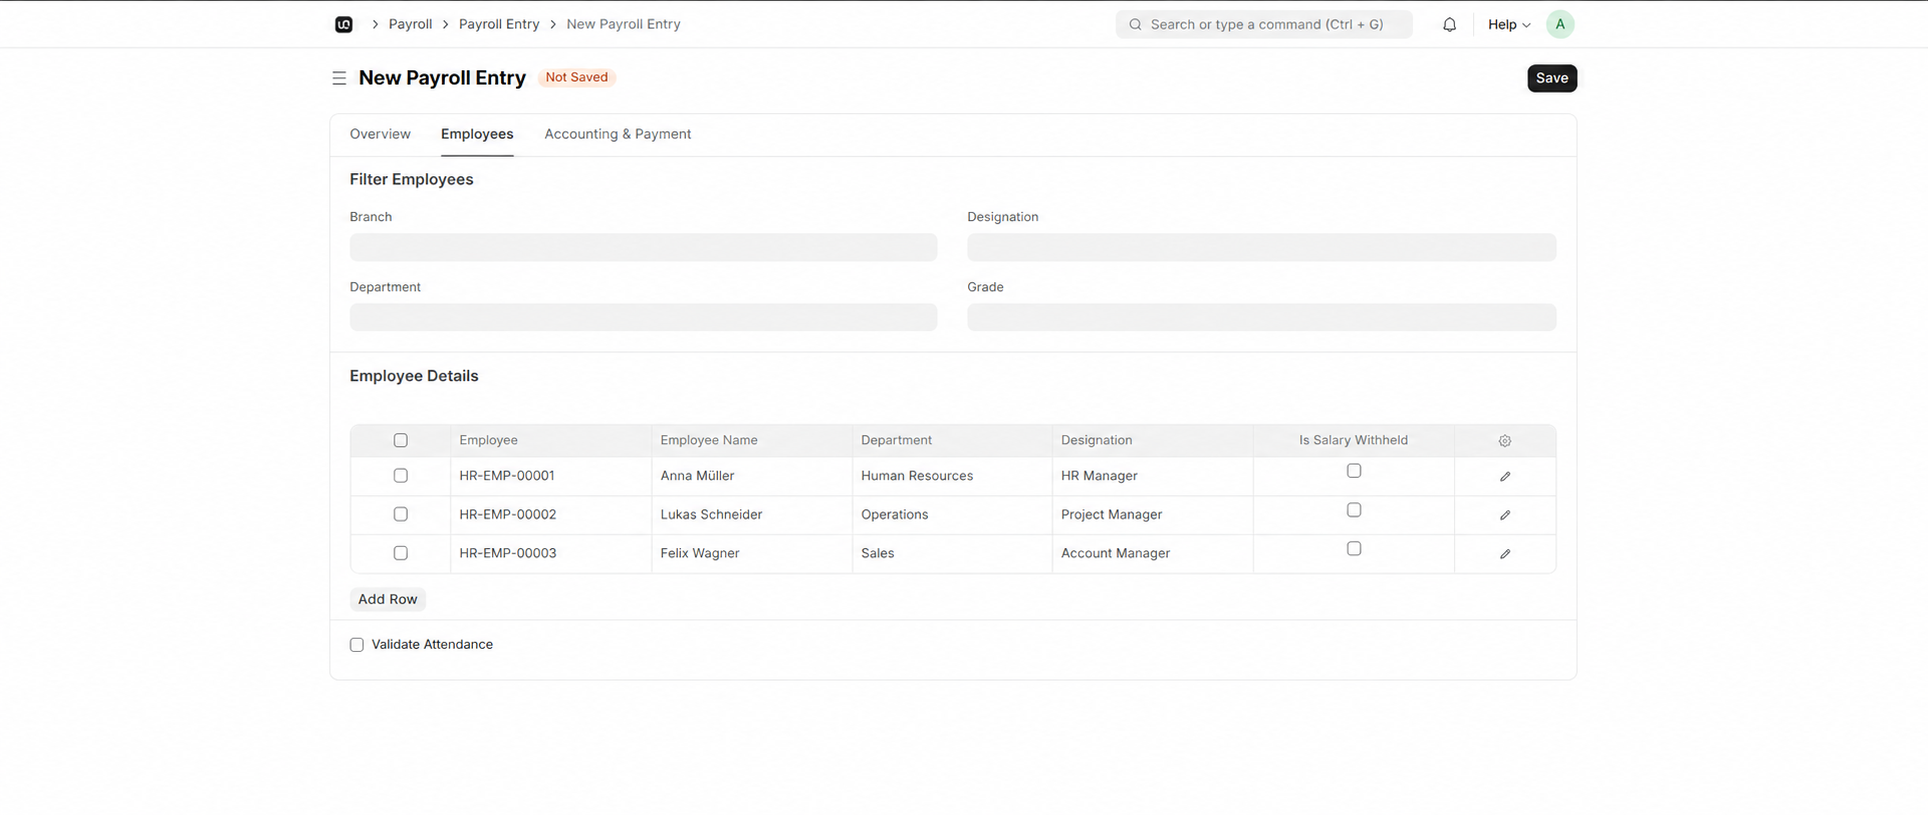Toggle salary withheld for Anna Müller
The width and height of the screenshot is (1928, 815).
(x=1354, y=471)
